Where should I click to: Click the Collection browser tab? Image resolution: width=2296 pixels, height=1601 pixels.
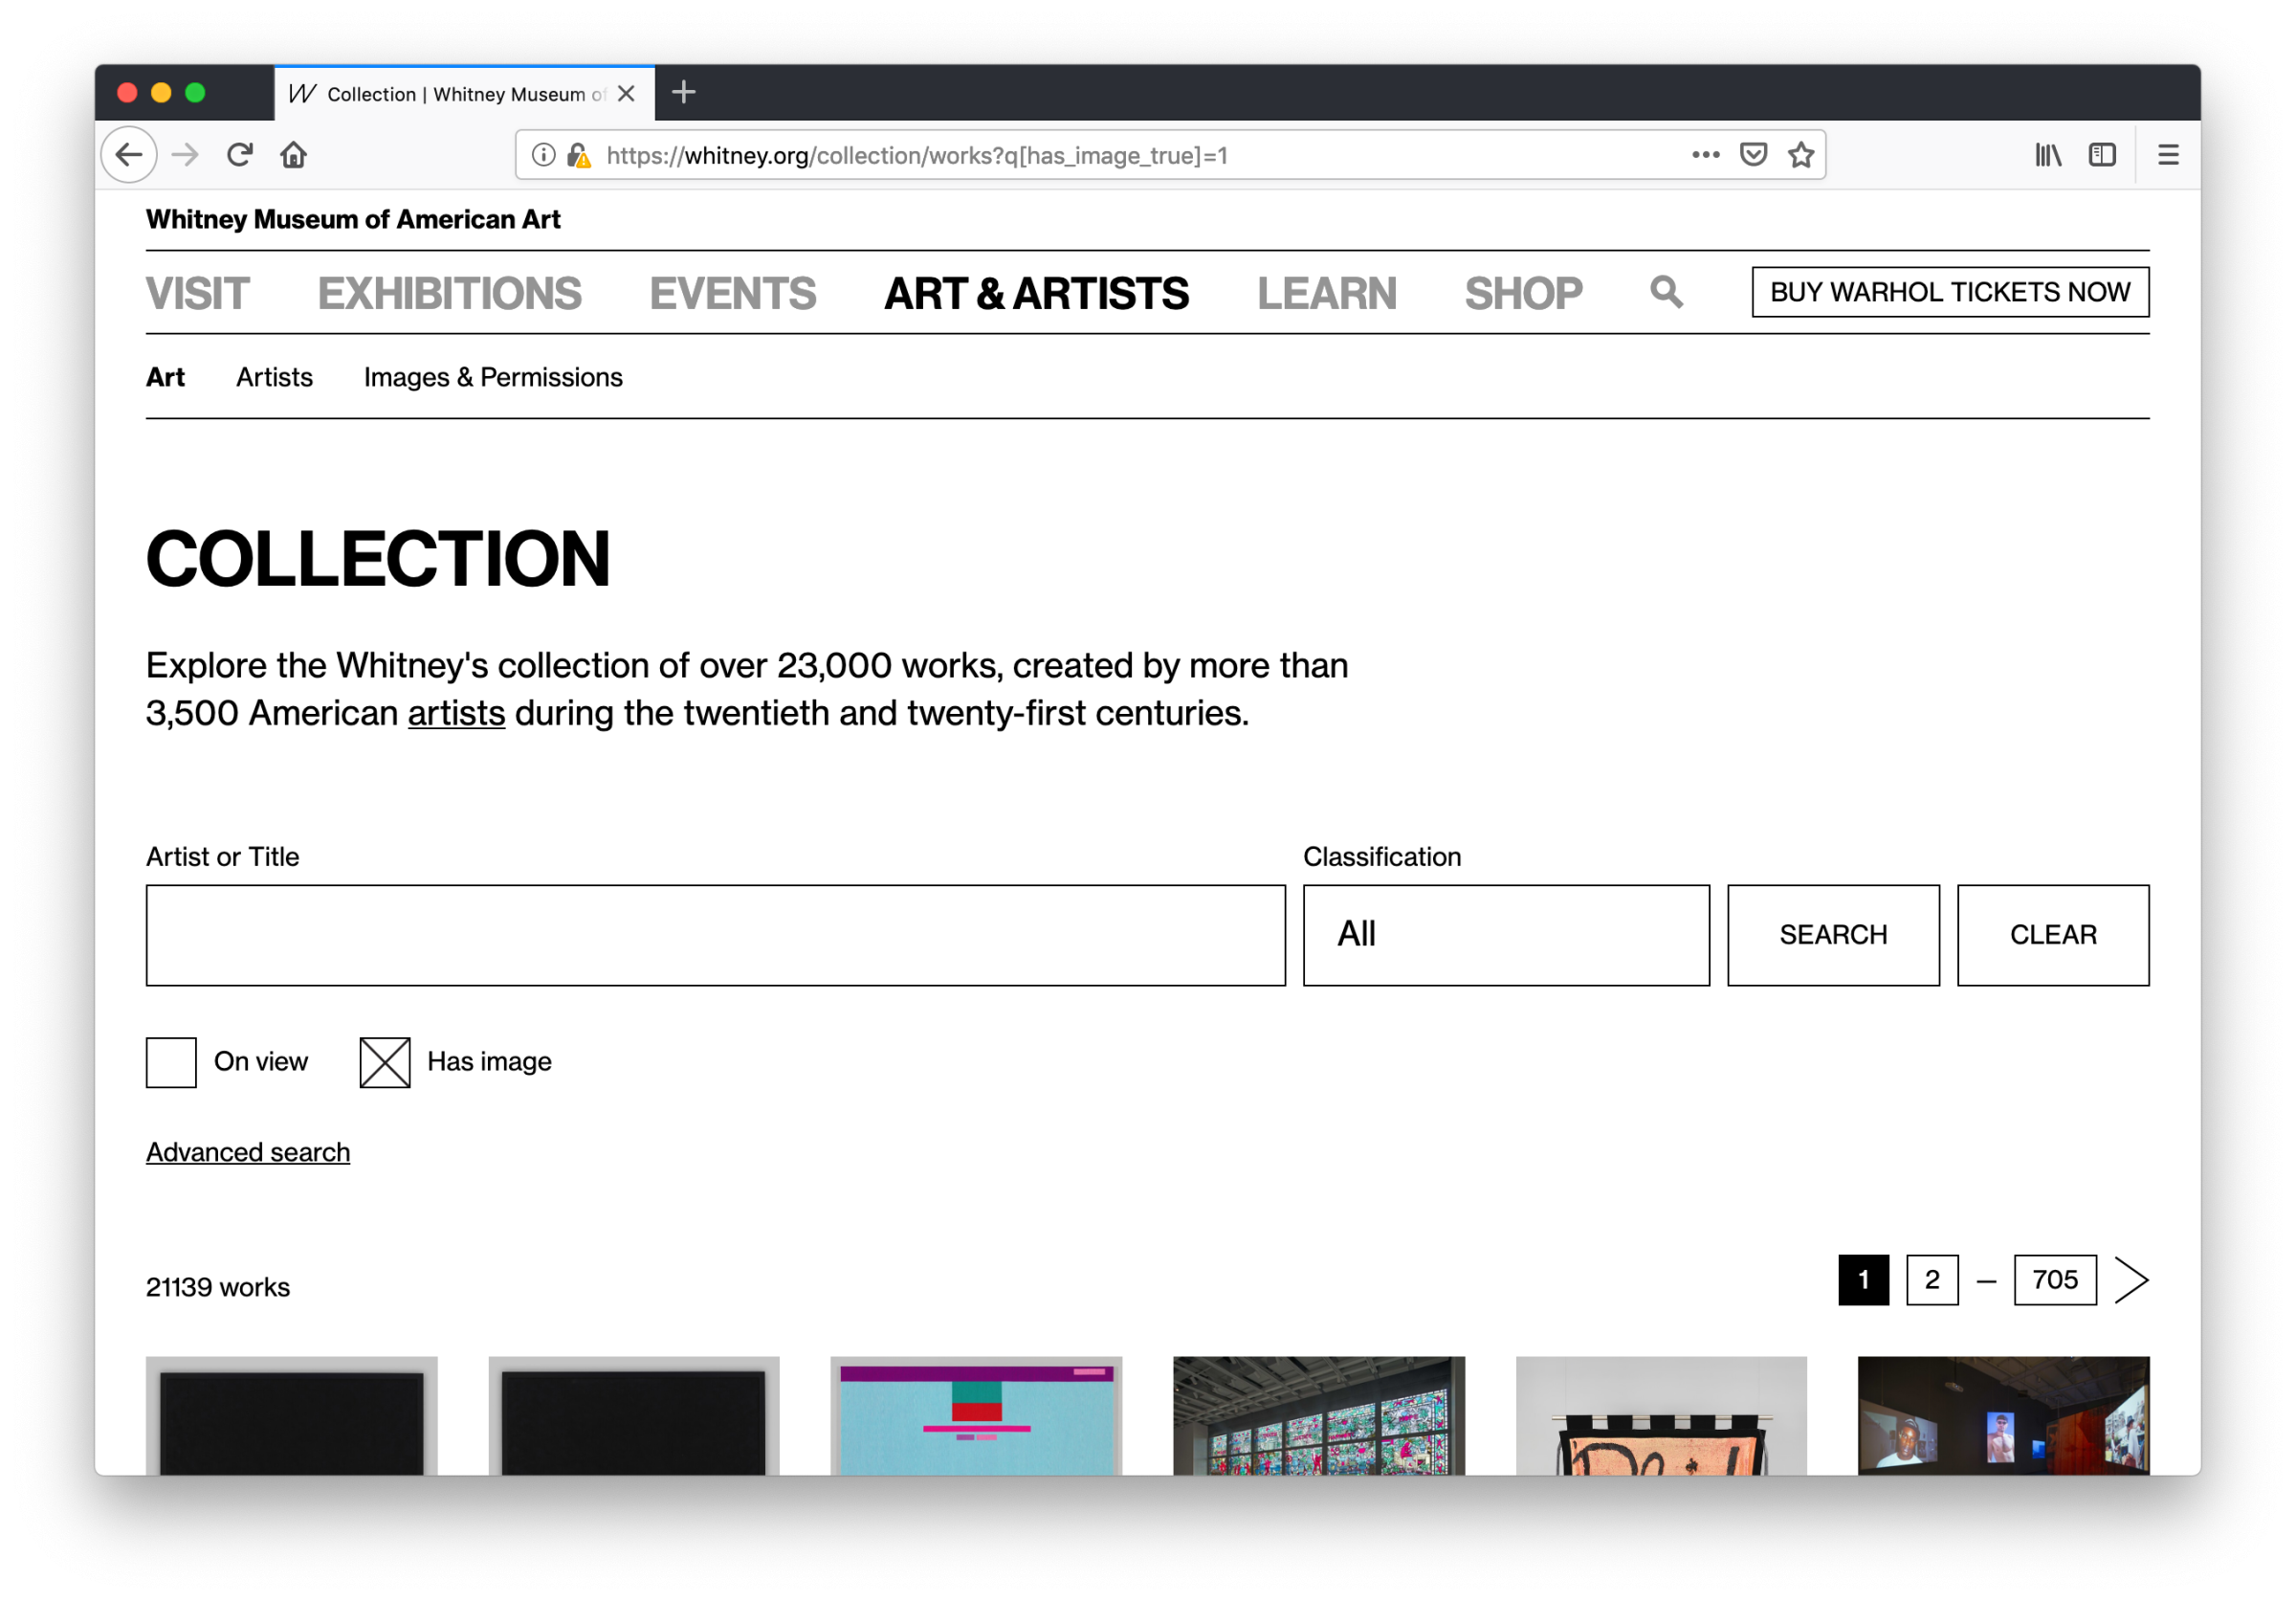pos(465,94)
